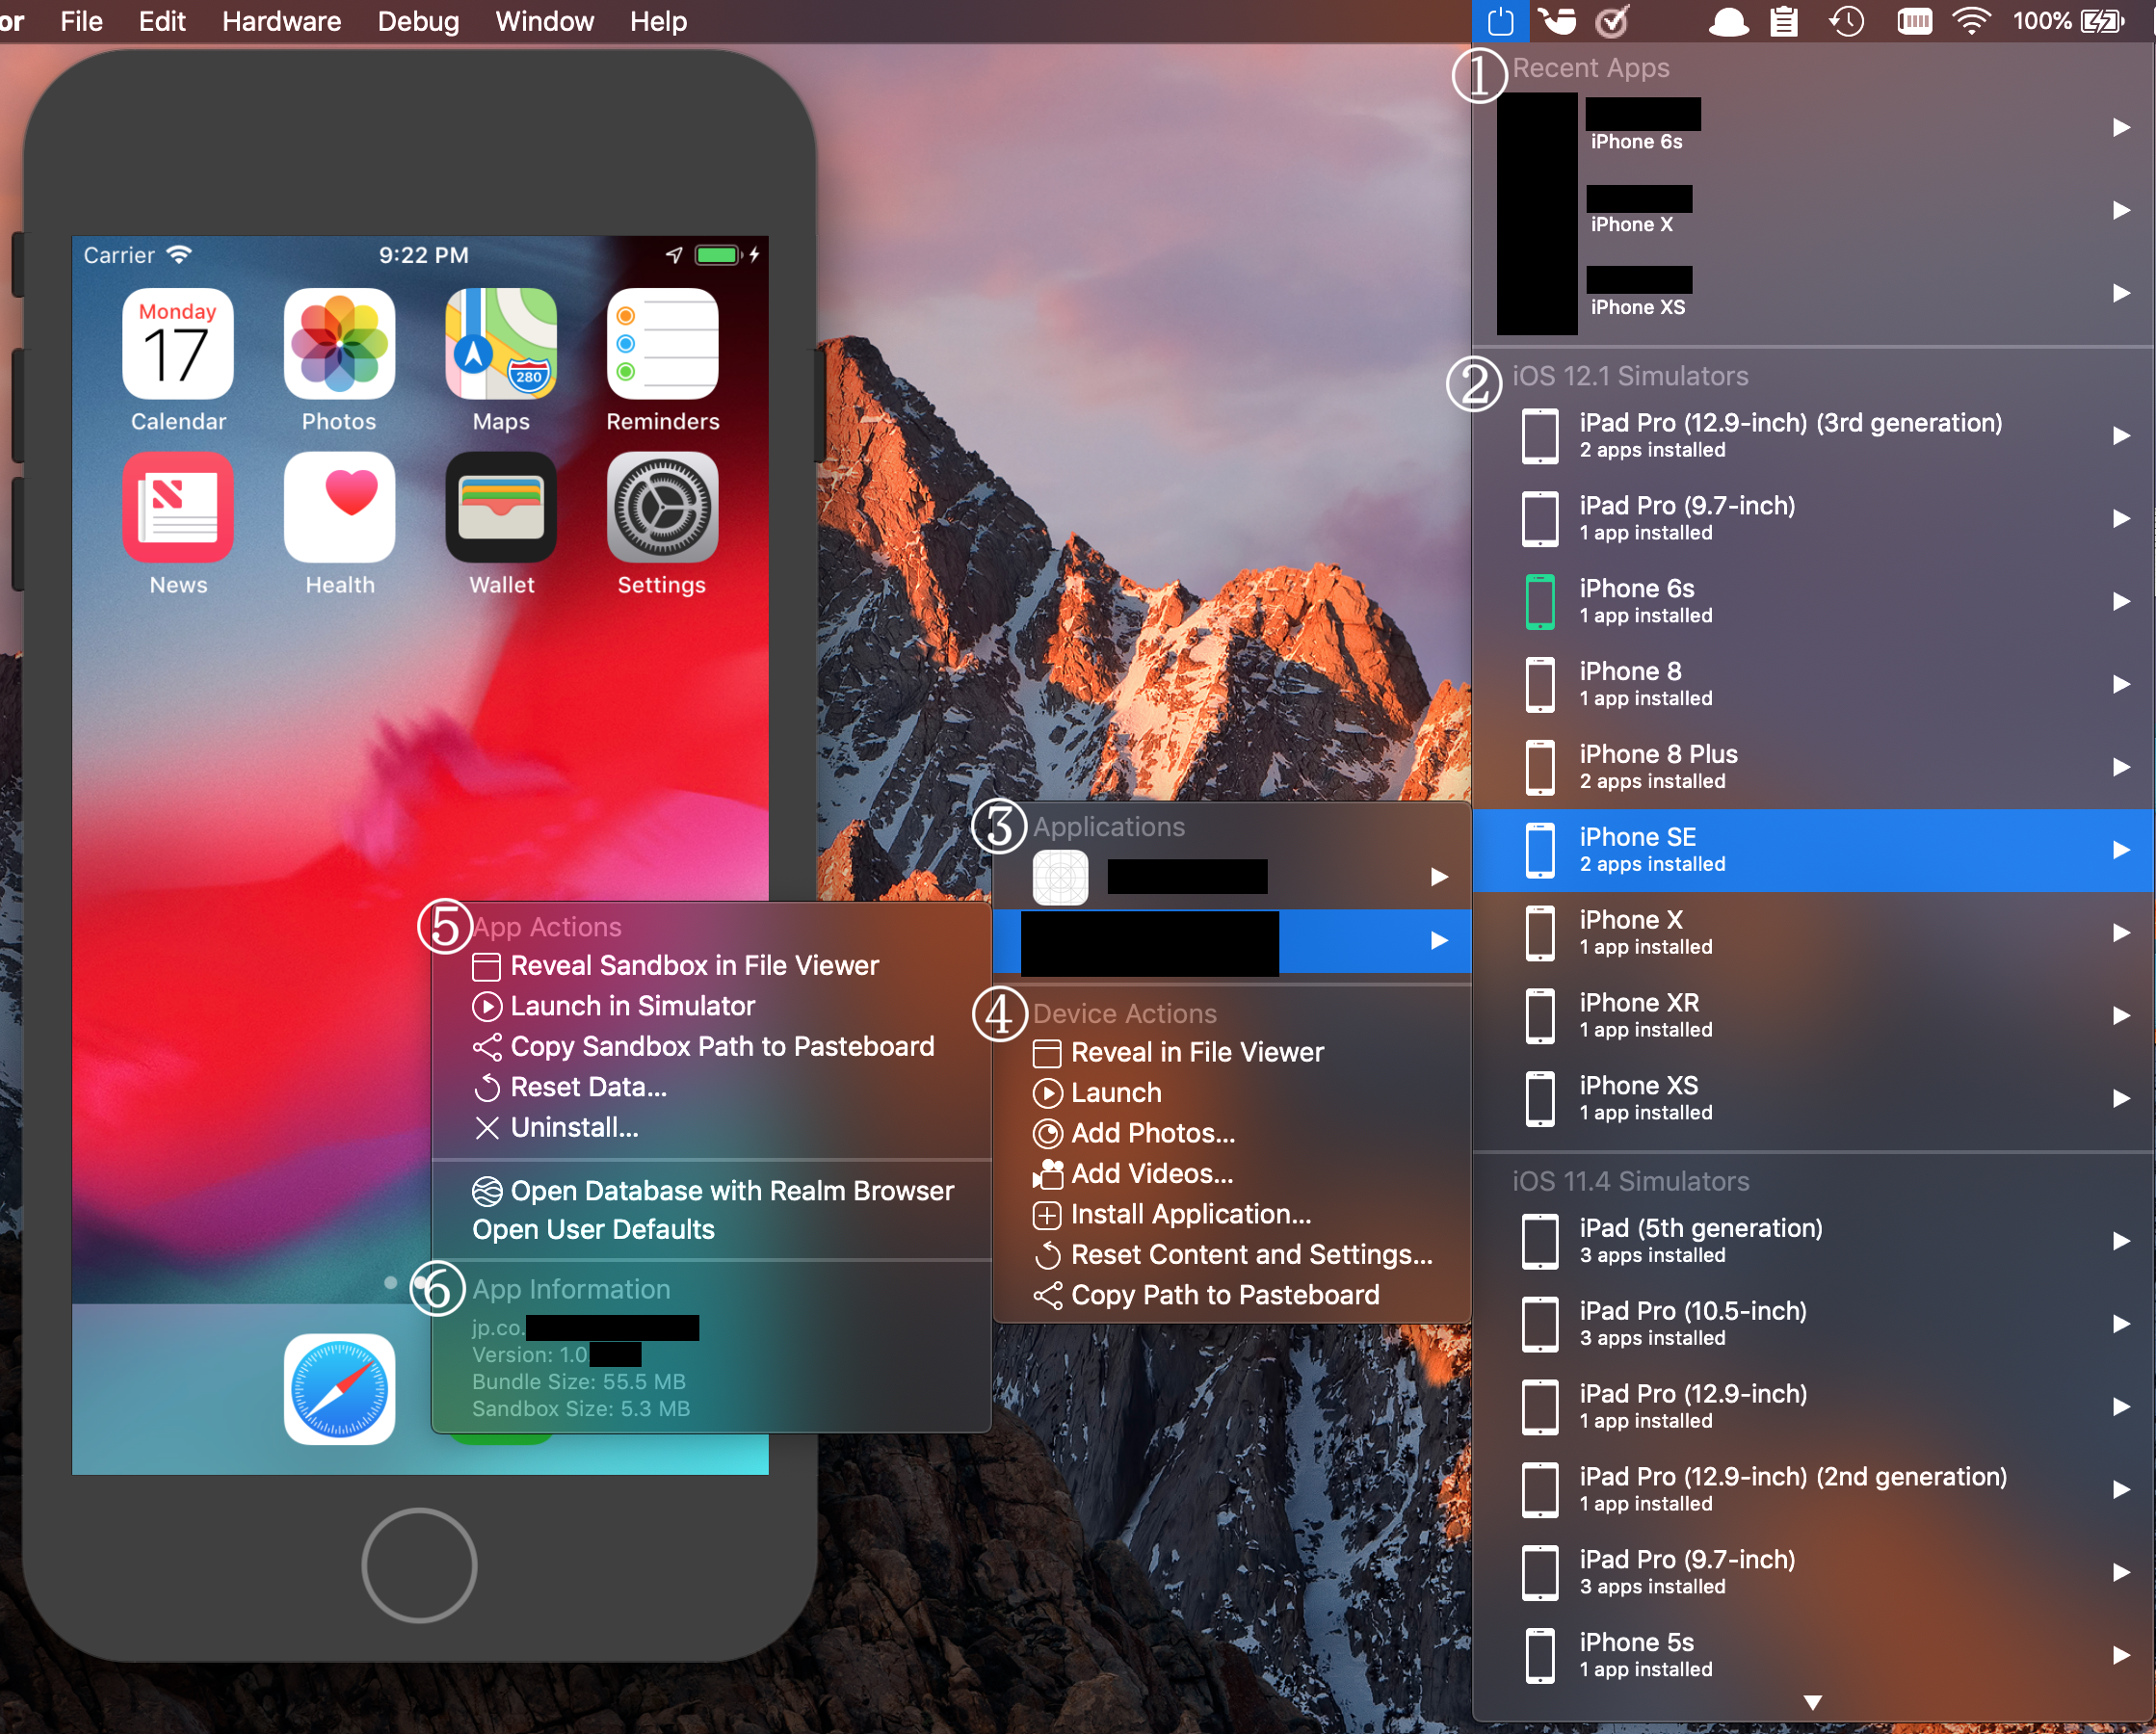Open the Reminders app icon
This screenshot has height=1734, width=2156.
pyautogui.click(x=662, y=344)
